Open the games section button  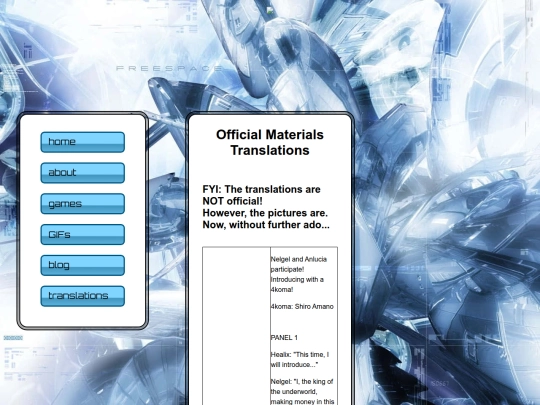point(83,204)
